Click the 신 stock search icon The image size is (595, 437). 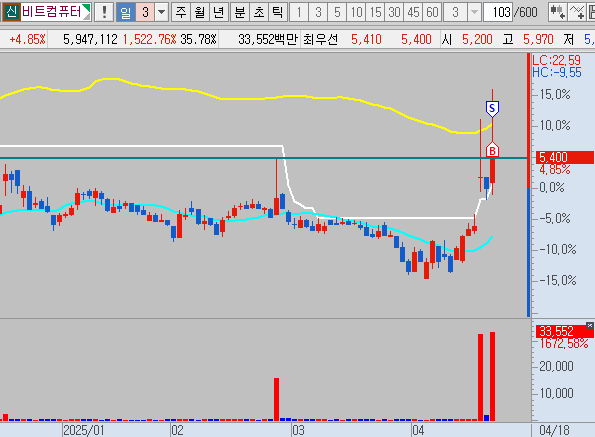11,12
